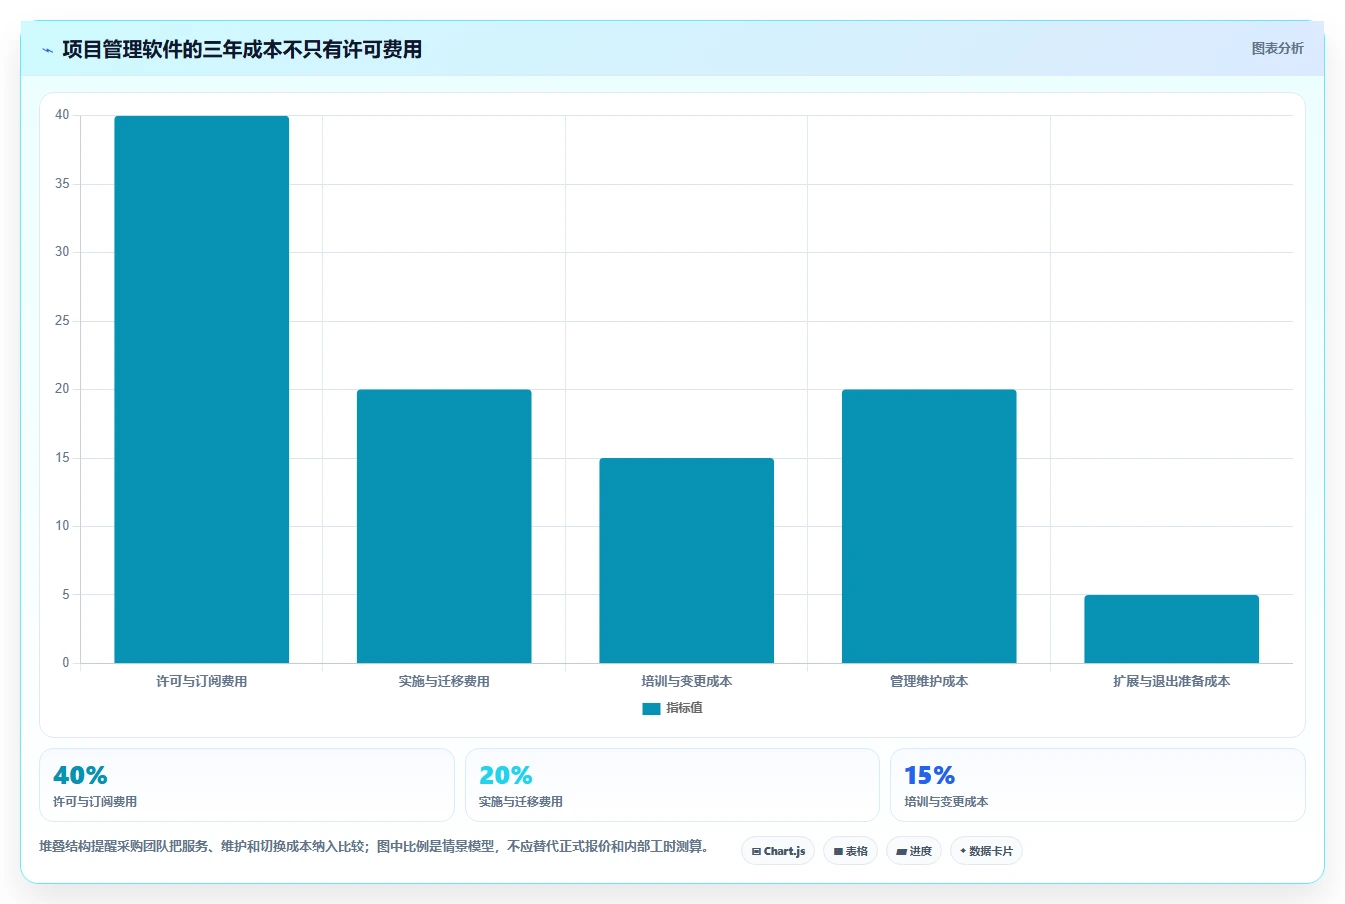1345x904 pixels.
Task: Click the y-axis value 25
Action: 62,321
